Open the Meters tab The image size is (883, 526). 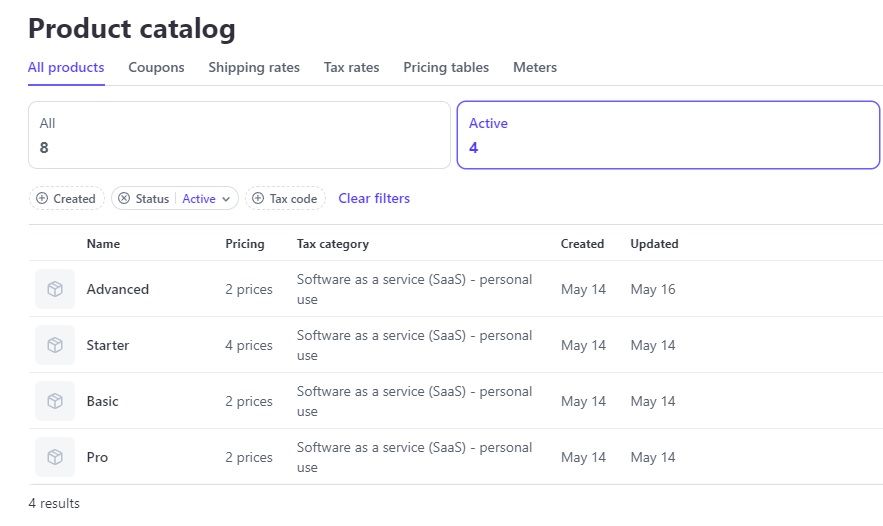pyautogui.click(x=535, y=68)
